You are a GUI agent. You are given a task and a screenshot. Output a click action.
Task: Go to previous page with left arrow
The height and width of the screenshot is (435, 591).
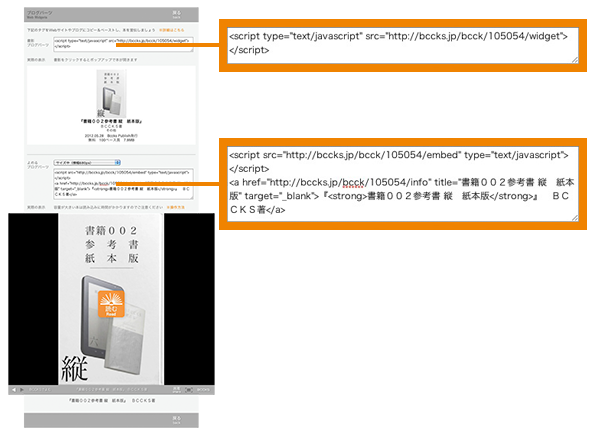(x=14, y=390)
